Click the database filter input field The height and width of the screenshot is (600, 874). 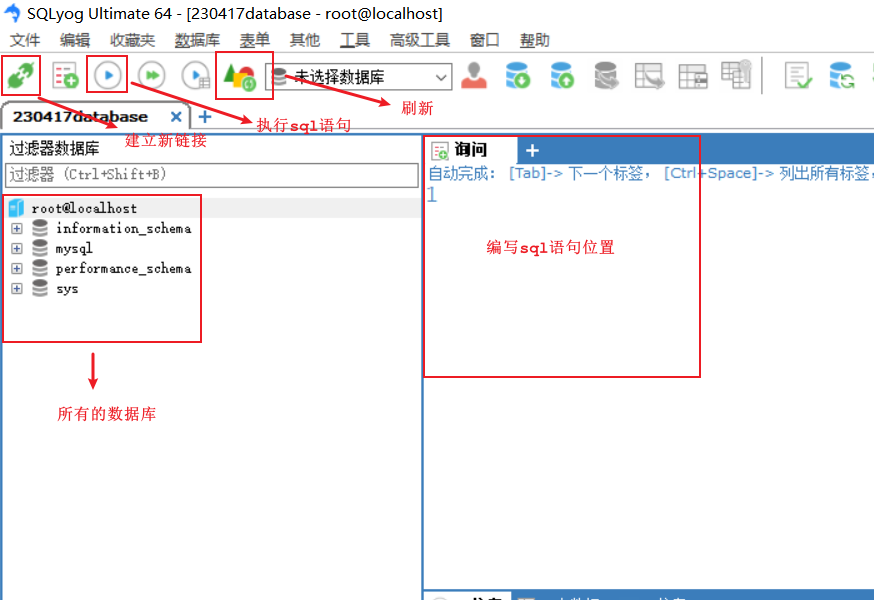[212, 175]
